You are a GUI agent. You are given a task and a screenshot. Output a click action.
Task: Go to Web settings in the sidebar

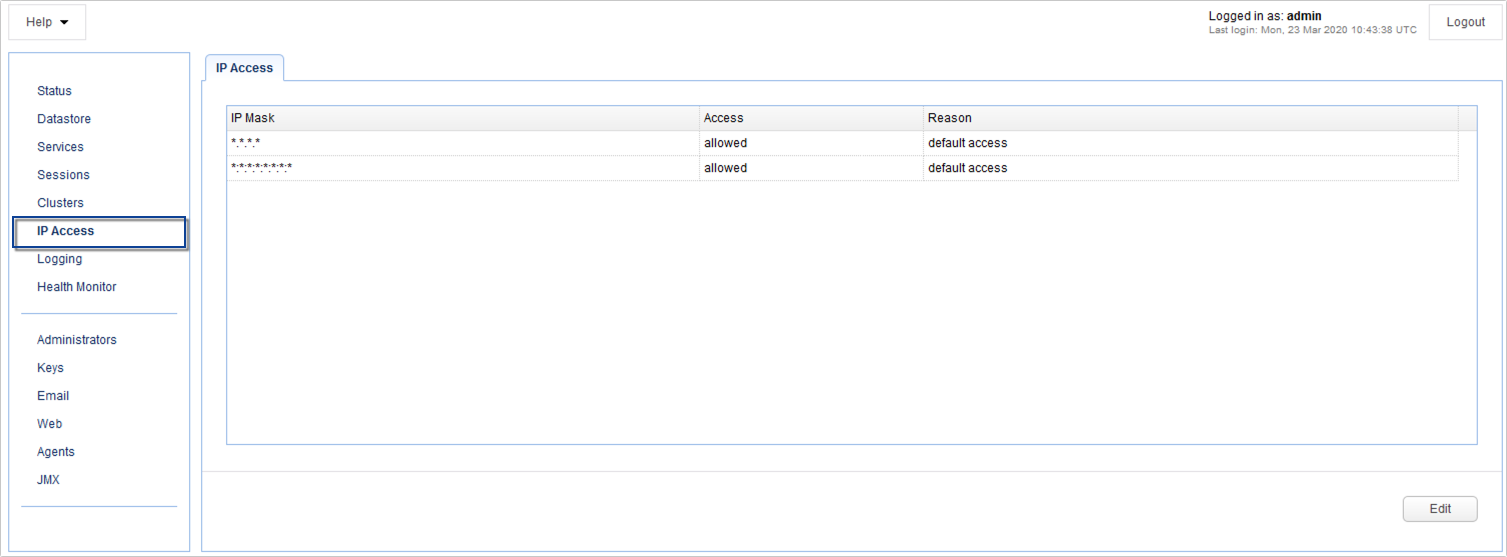pos(49,424)
